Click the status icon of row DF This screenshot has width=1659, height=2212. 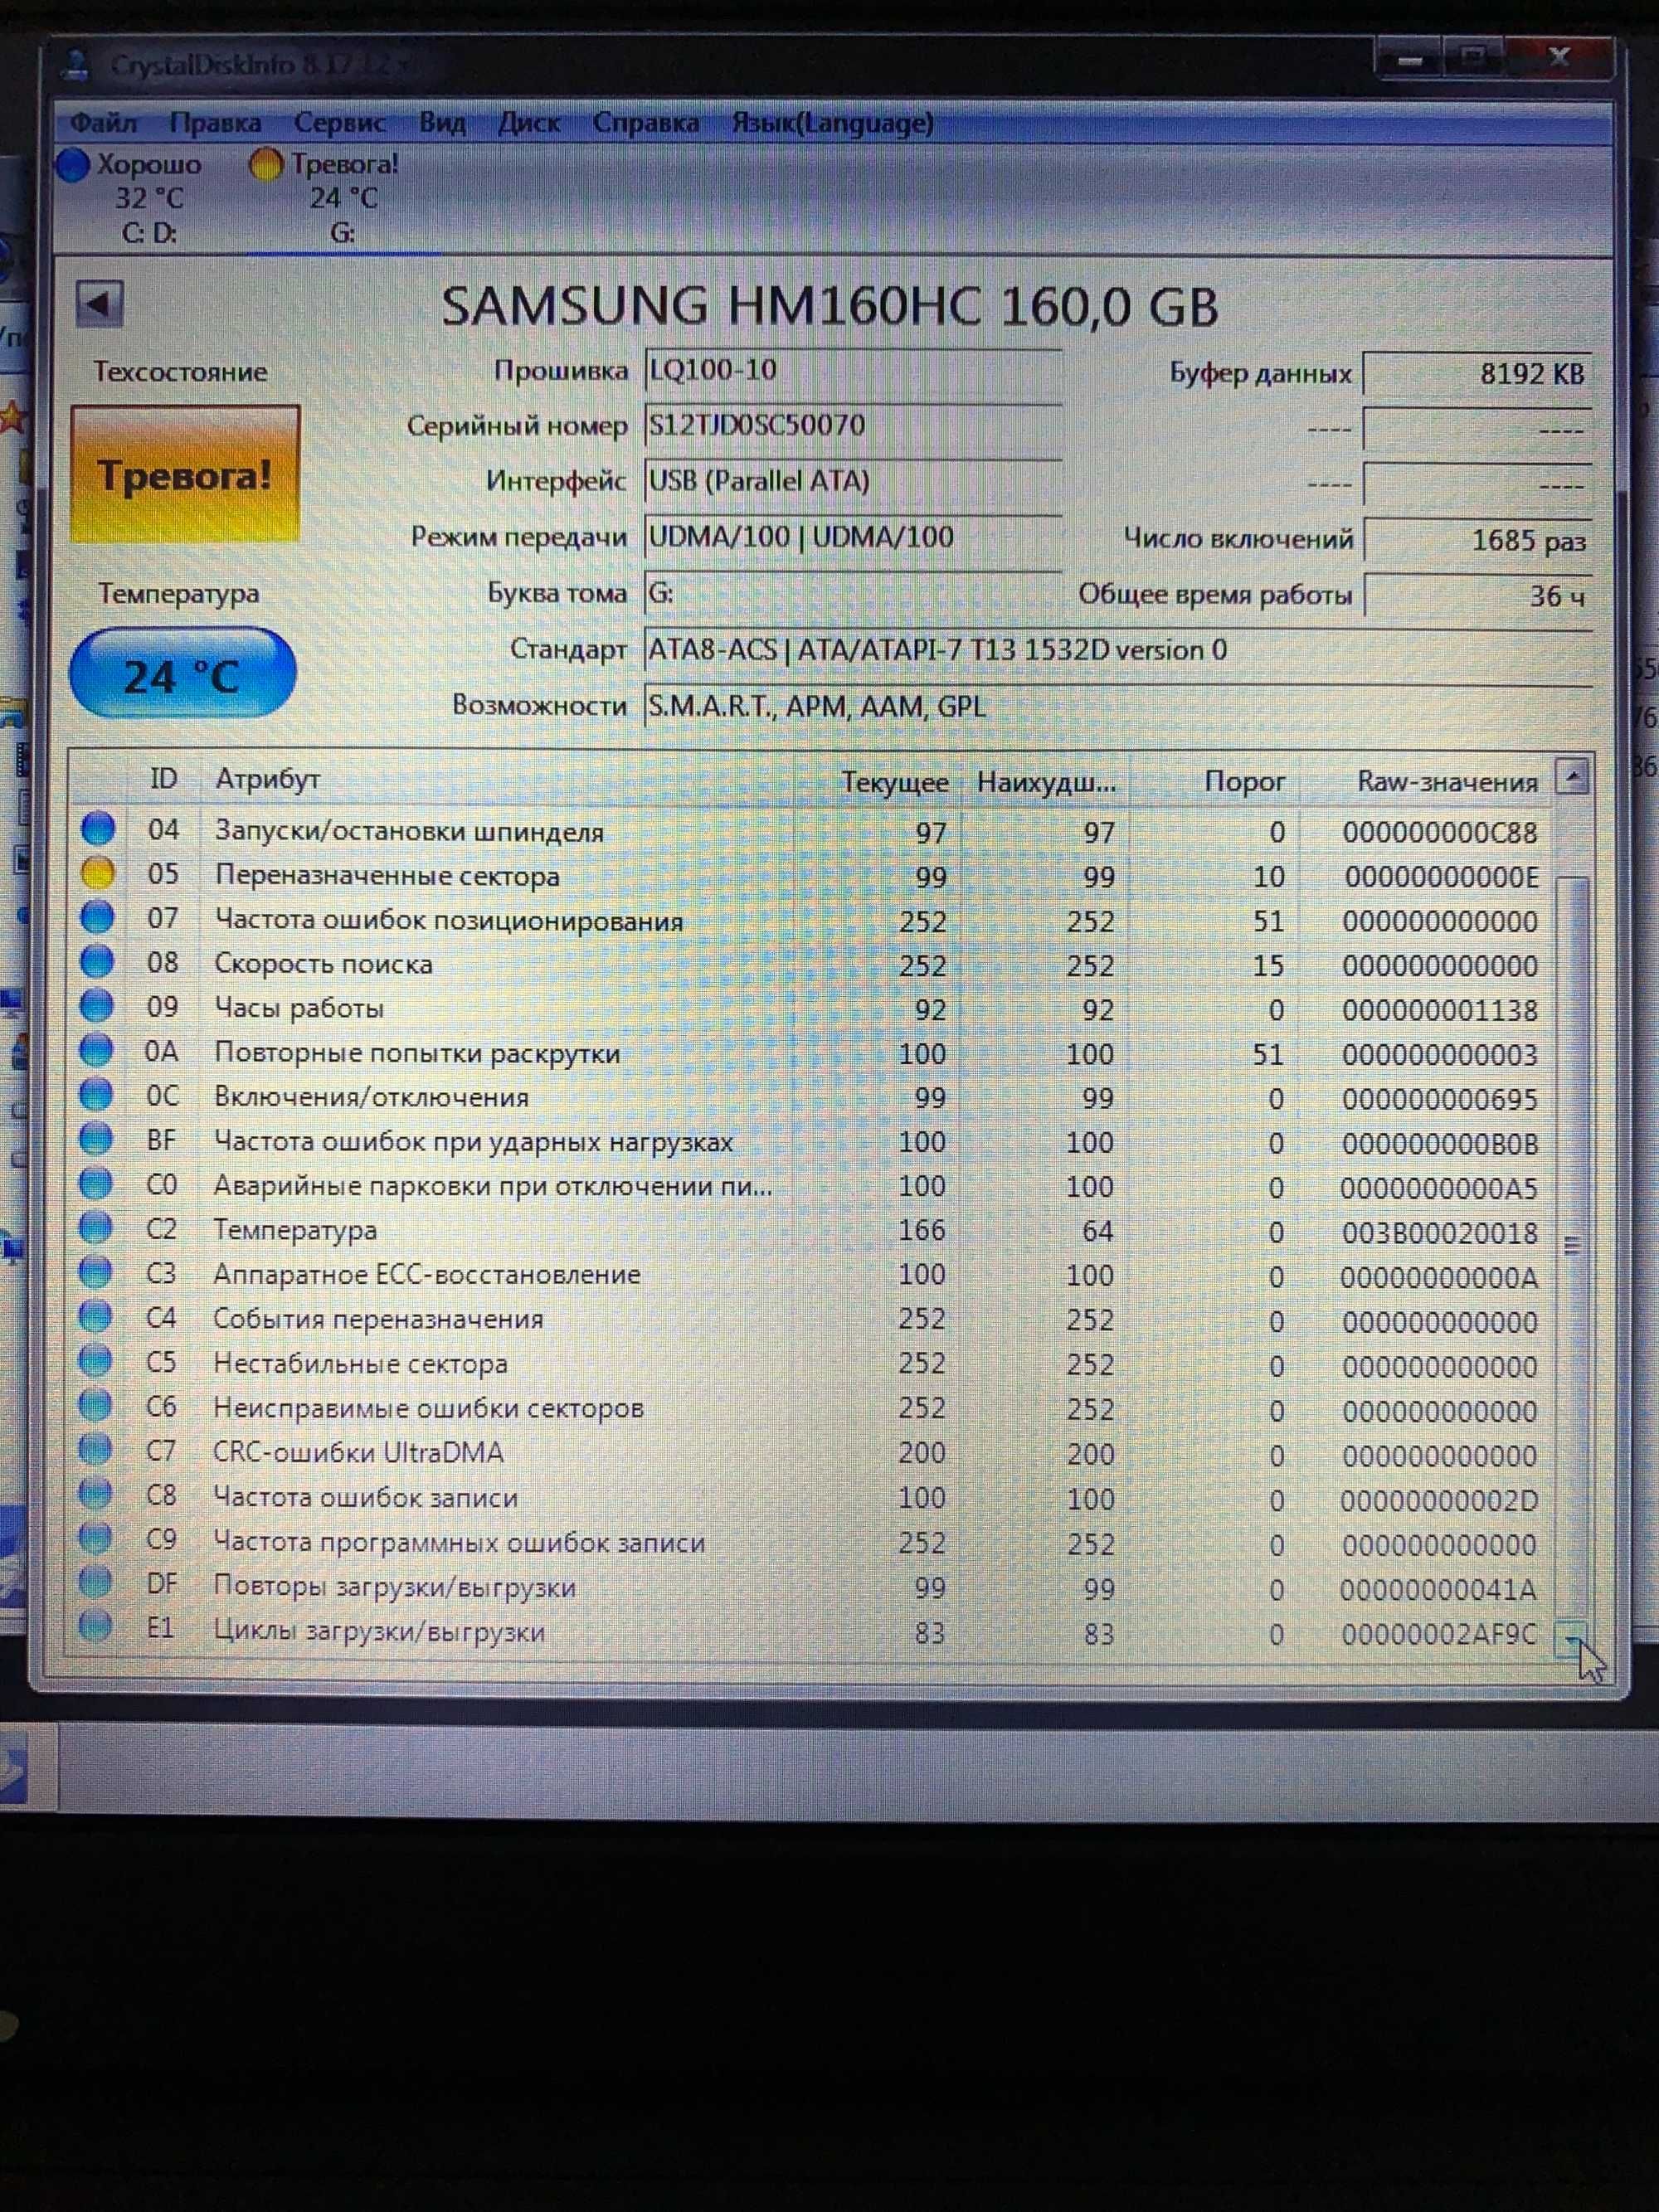click(95, 1582)
